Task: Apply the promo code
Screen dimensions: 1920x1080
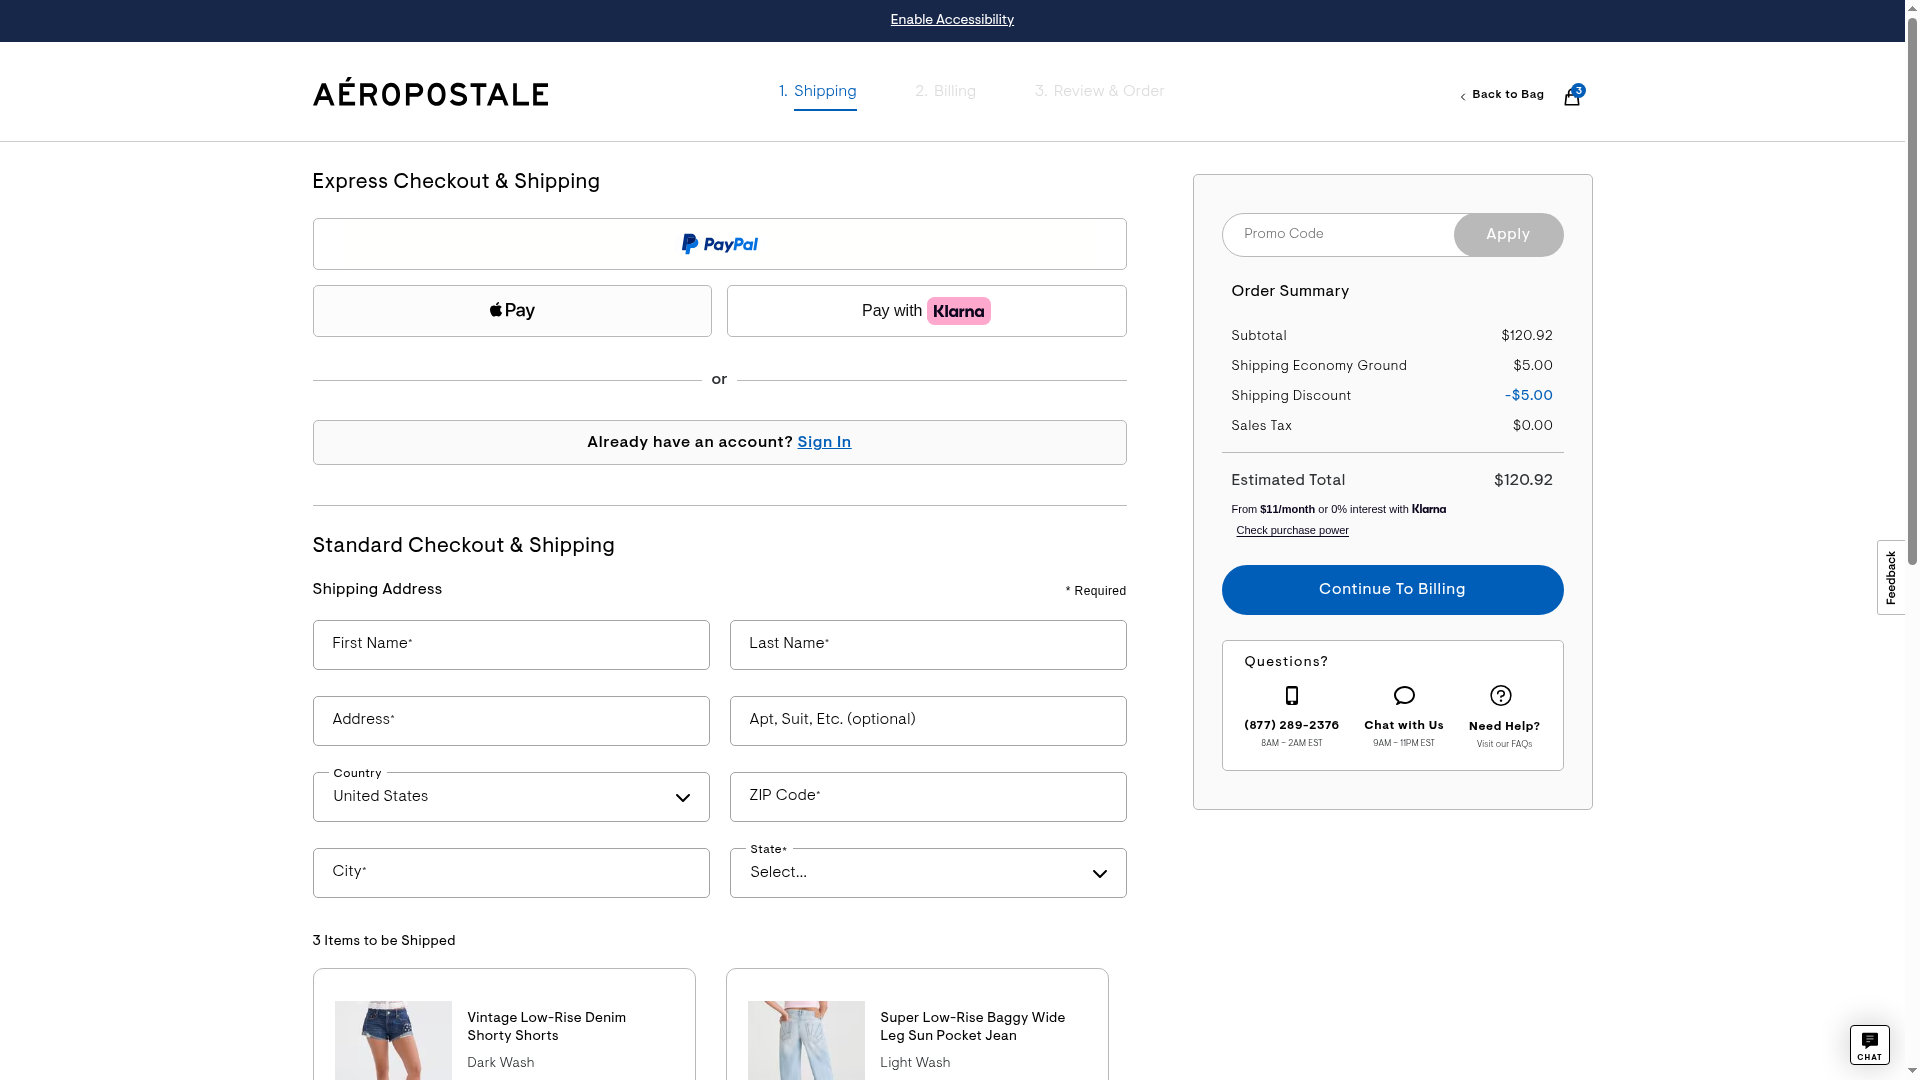Action: pyautogui.click(x=1508, y=235)
